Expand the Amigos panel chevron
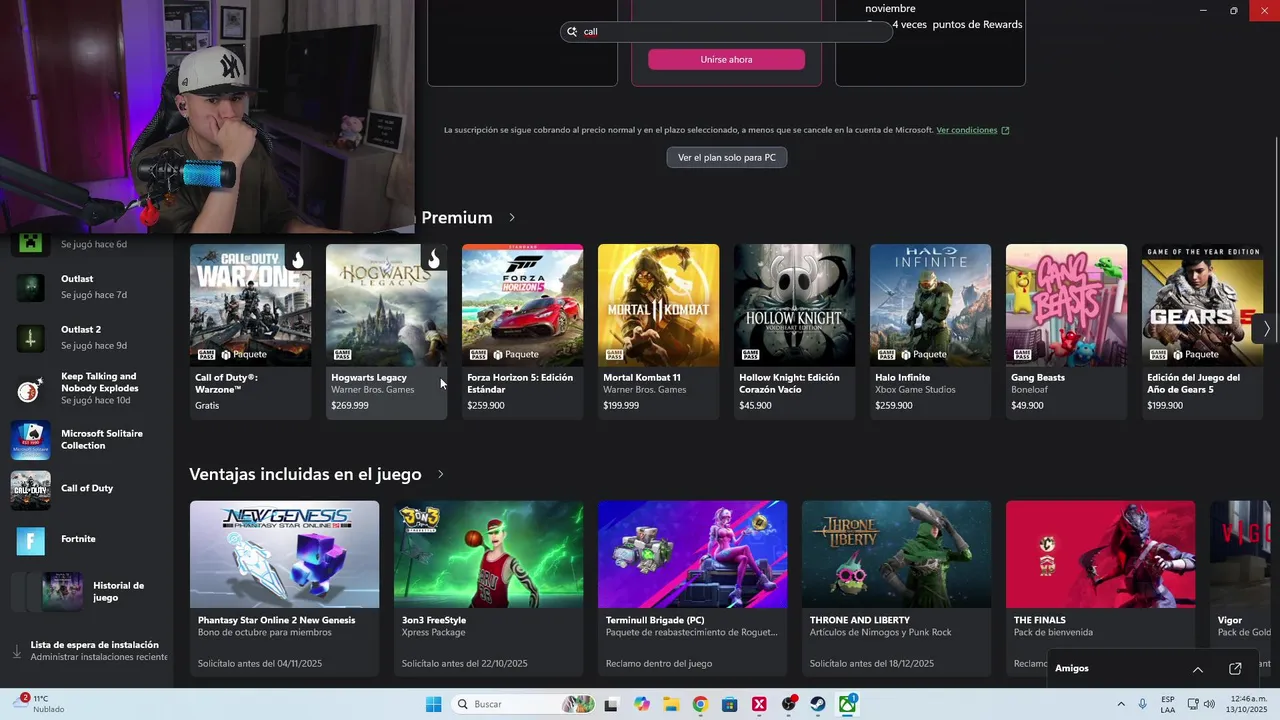 [1197, 669]
